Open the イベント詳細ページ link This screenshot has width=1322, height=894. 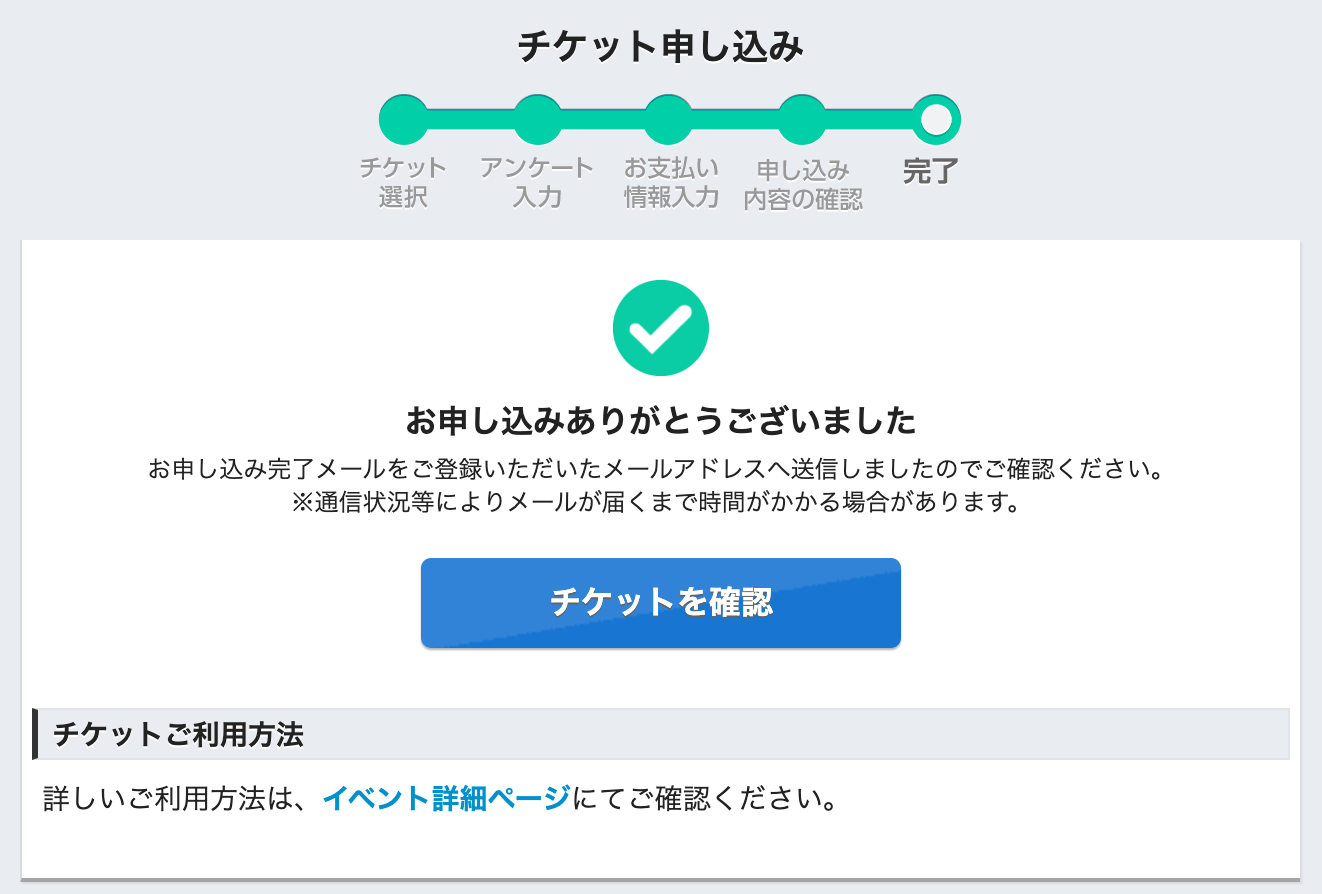click(446, 800)
